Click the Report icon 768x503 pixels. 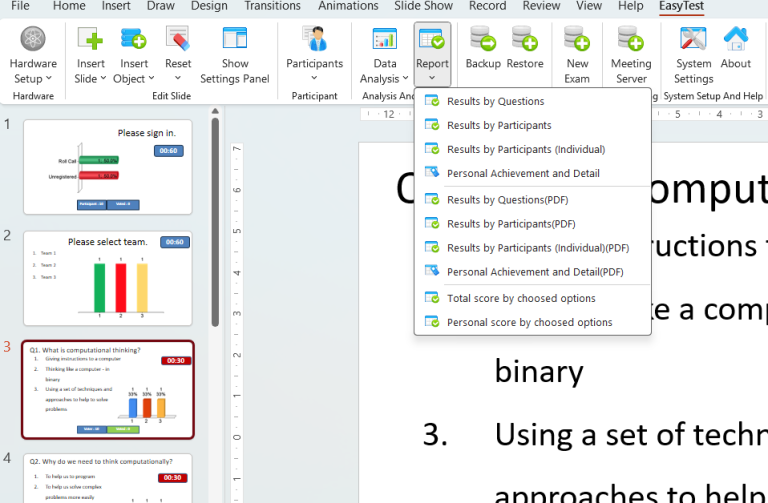[x=432, y=39]
